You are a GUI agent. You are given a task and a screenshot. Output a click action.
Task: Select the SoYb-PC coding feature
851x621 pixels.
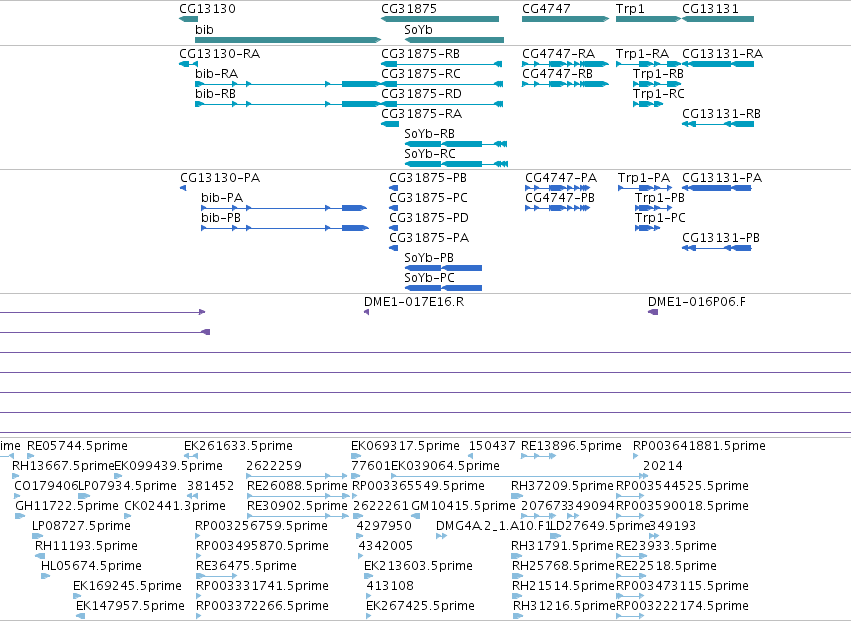pyautogui.click(x=443, y=288)
